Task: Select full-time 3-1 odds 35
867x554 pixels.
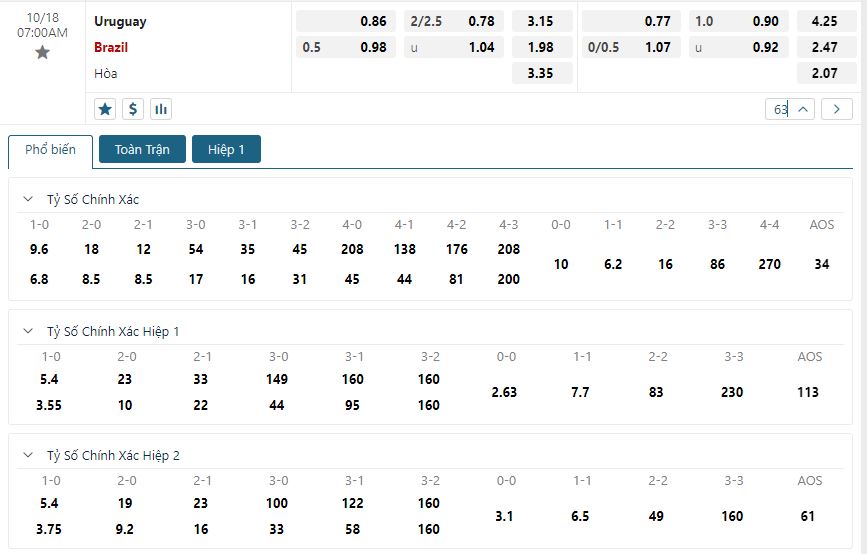Action: click(248, 249)
